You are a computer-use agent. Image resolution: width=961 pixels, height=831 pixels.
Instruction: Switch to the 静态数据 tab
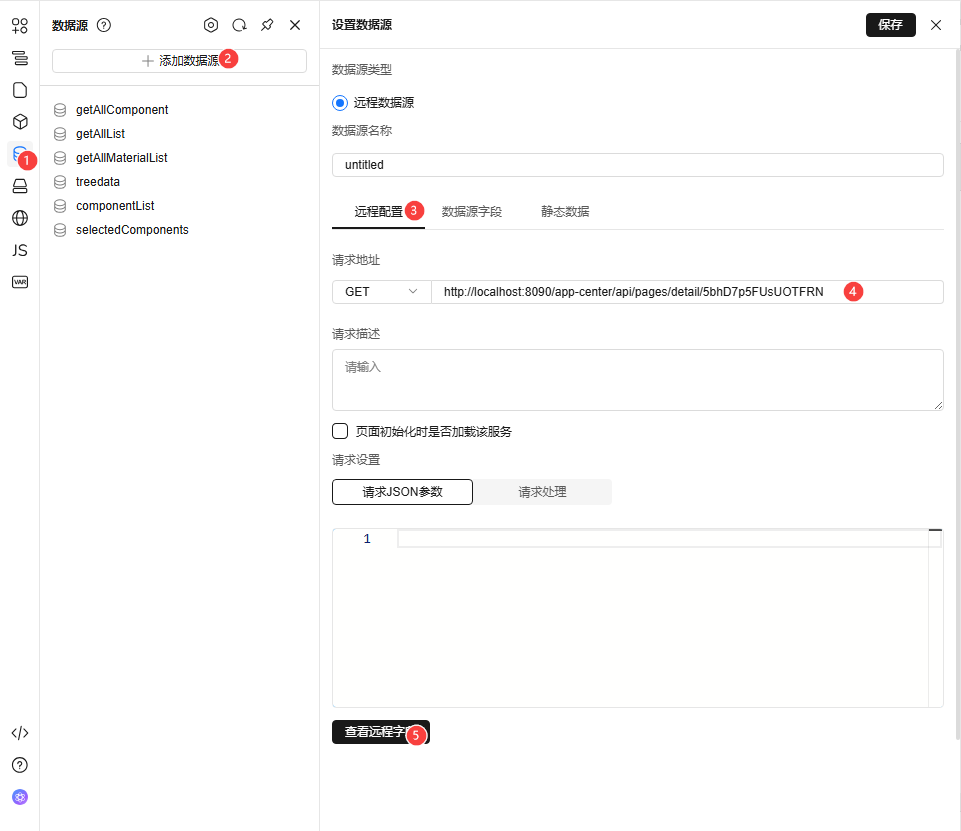pos(565,211)
